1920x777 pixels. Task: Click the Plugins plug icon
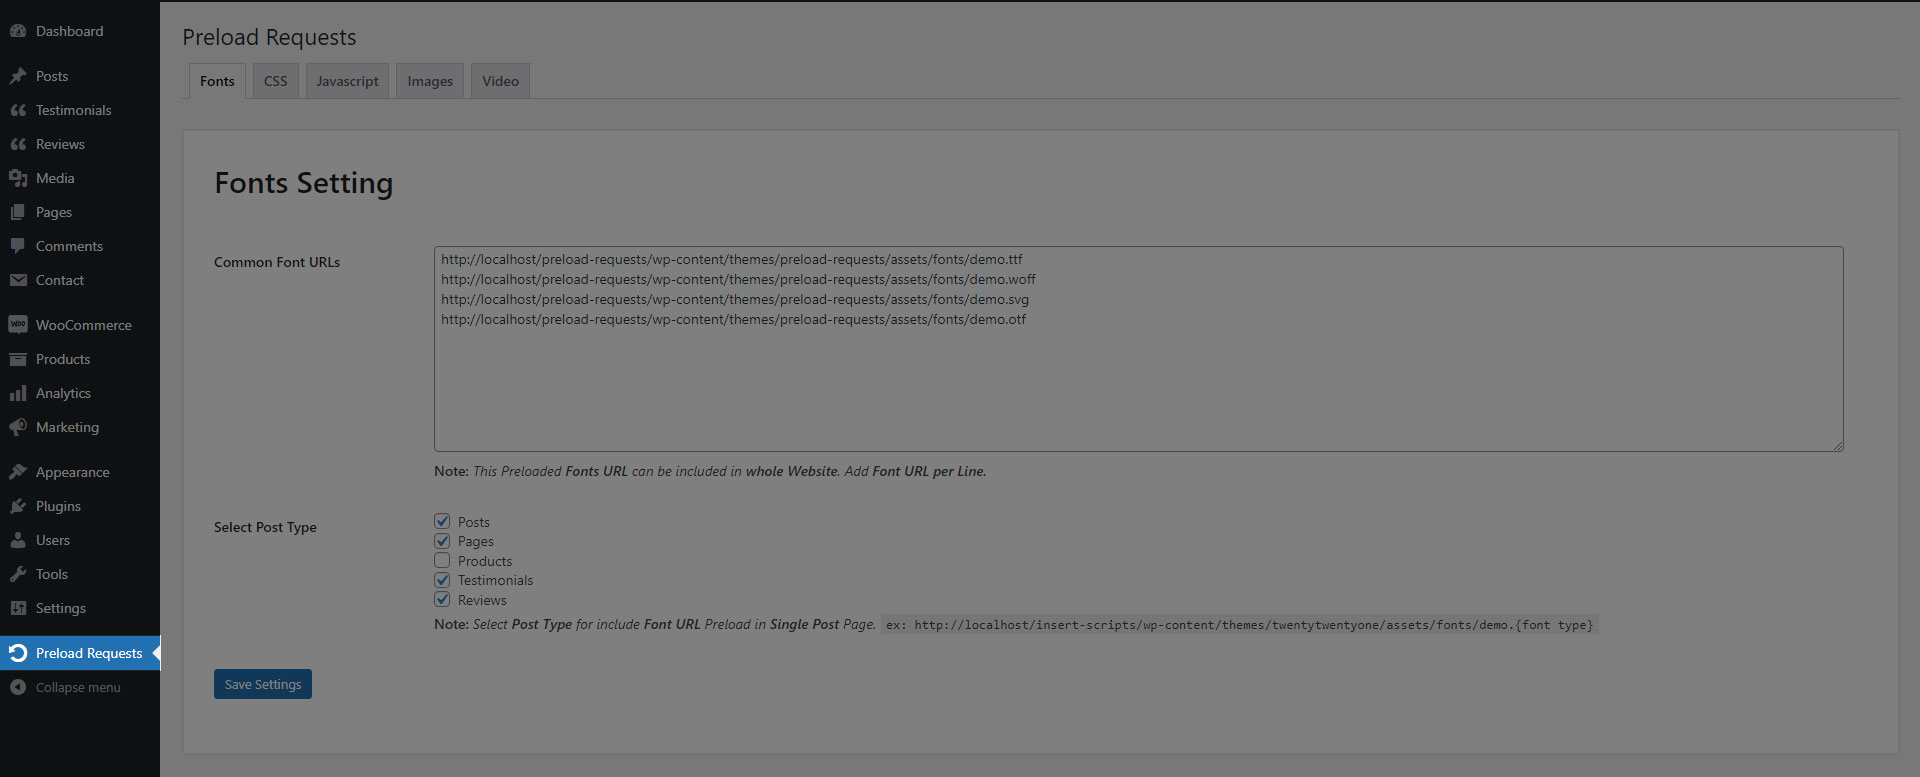pyautogui.click(x=18, y=506)
